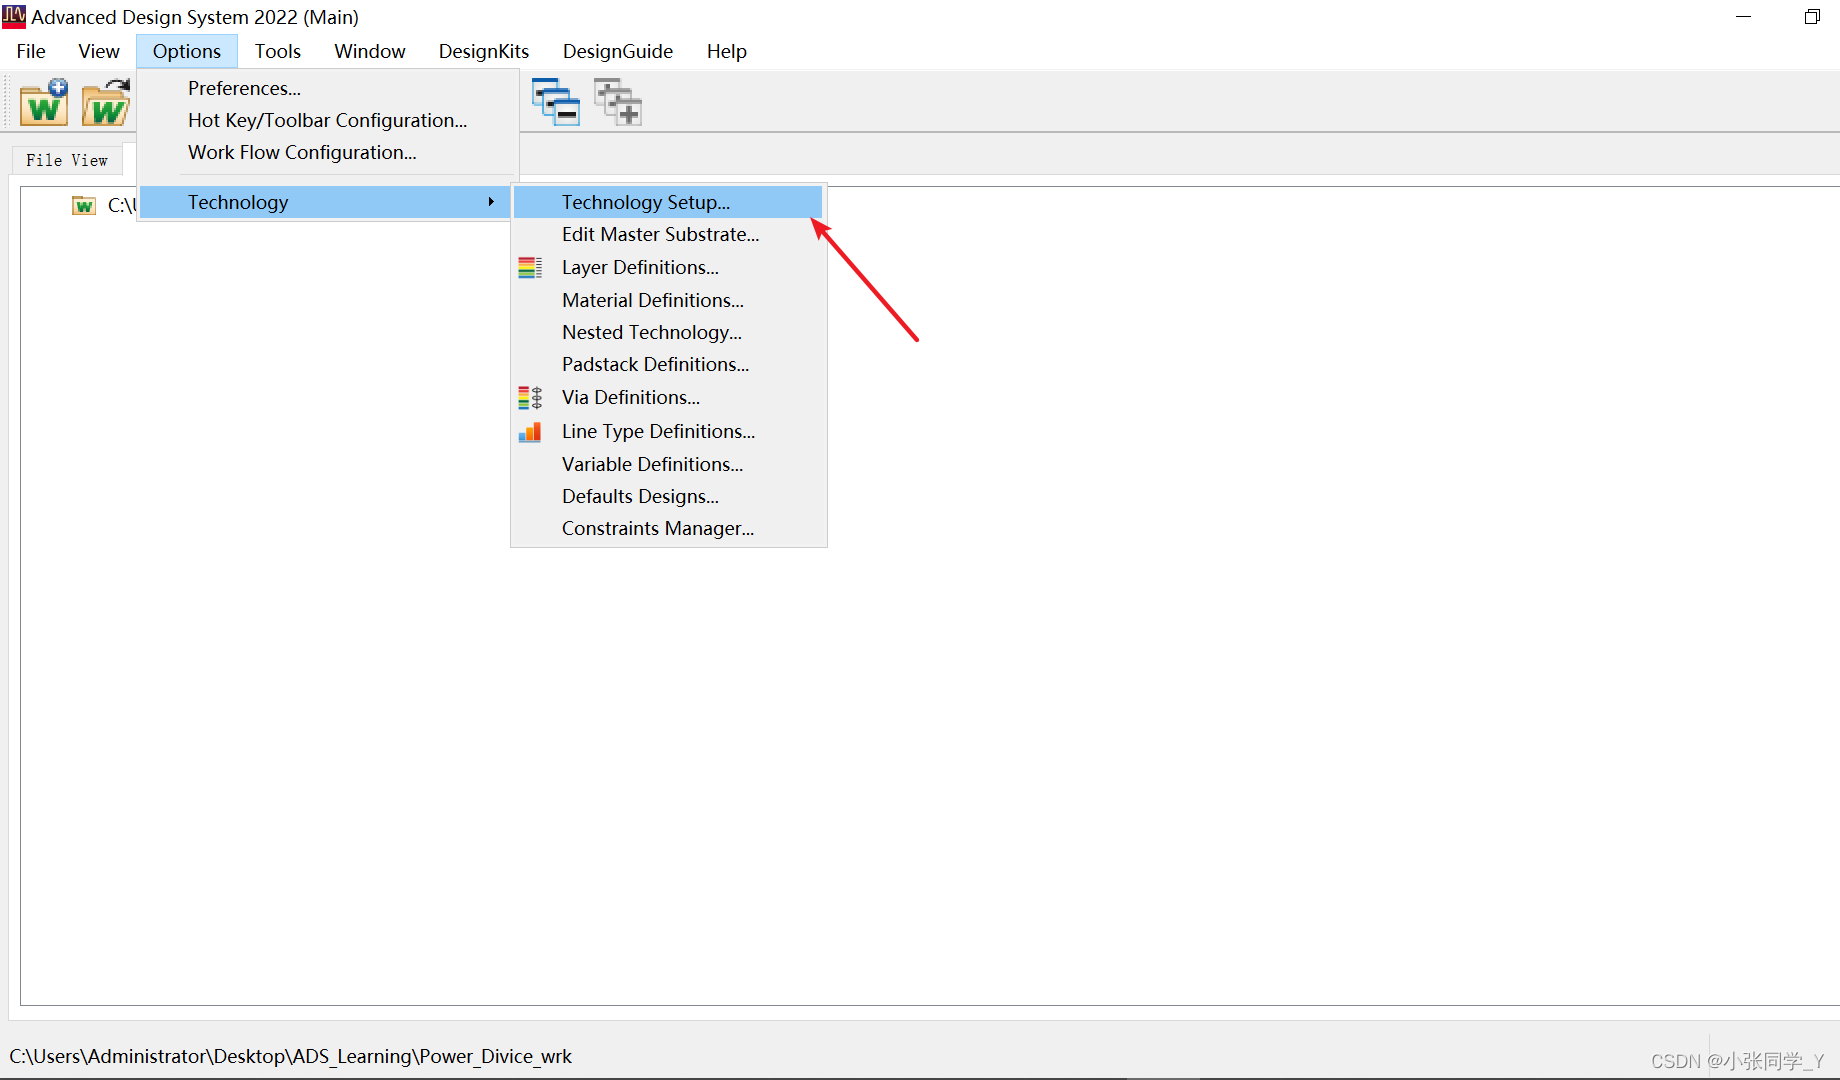Viewport: 1840px width, 1080px height.
Task: Open the DesignGuide menu
Action: (x=618, y=51)
